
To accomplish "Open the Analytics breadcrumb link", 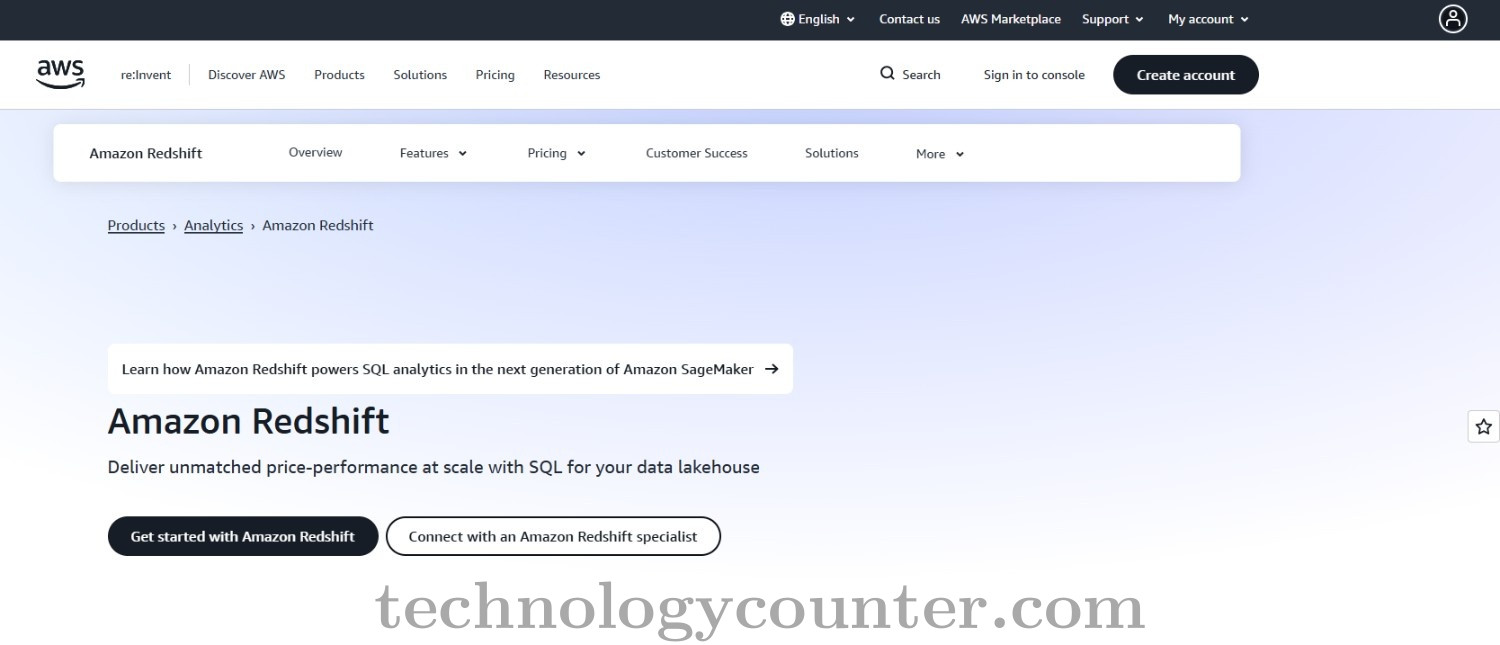I will [x=213, y=225].
